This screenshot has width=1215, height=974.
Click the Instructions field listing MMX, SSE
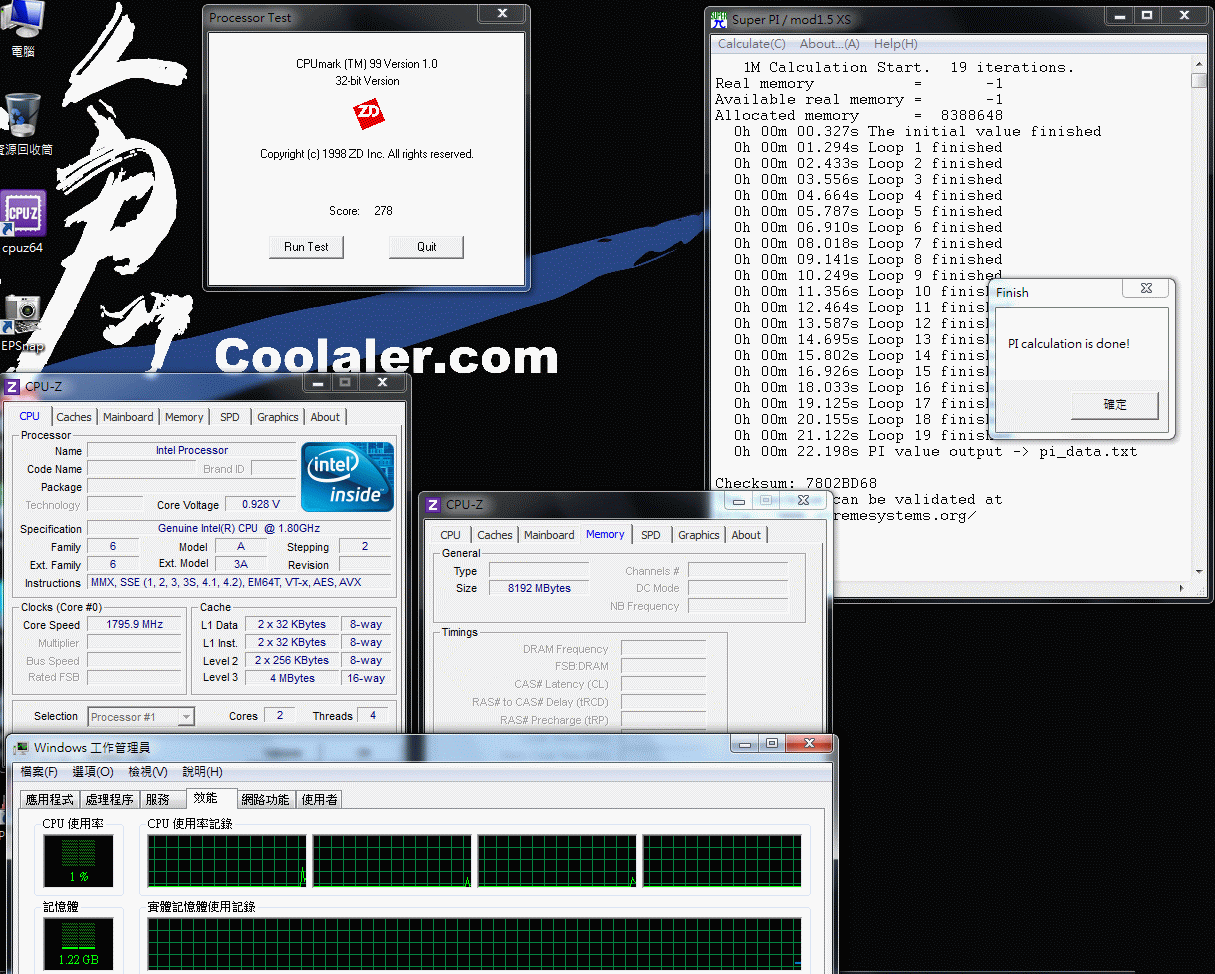point(238,582)
